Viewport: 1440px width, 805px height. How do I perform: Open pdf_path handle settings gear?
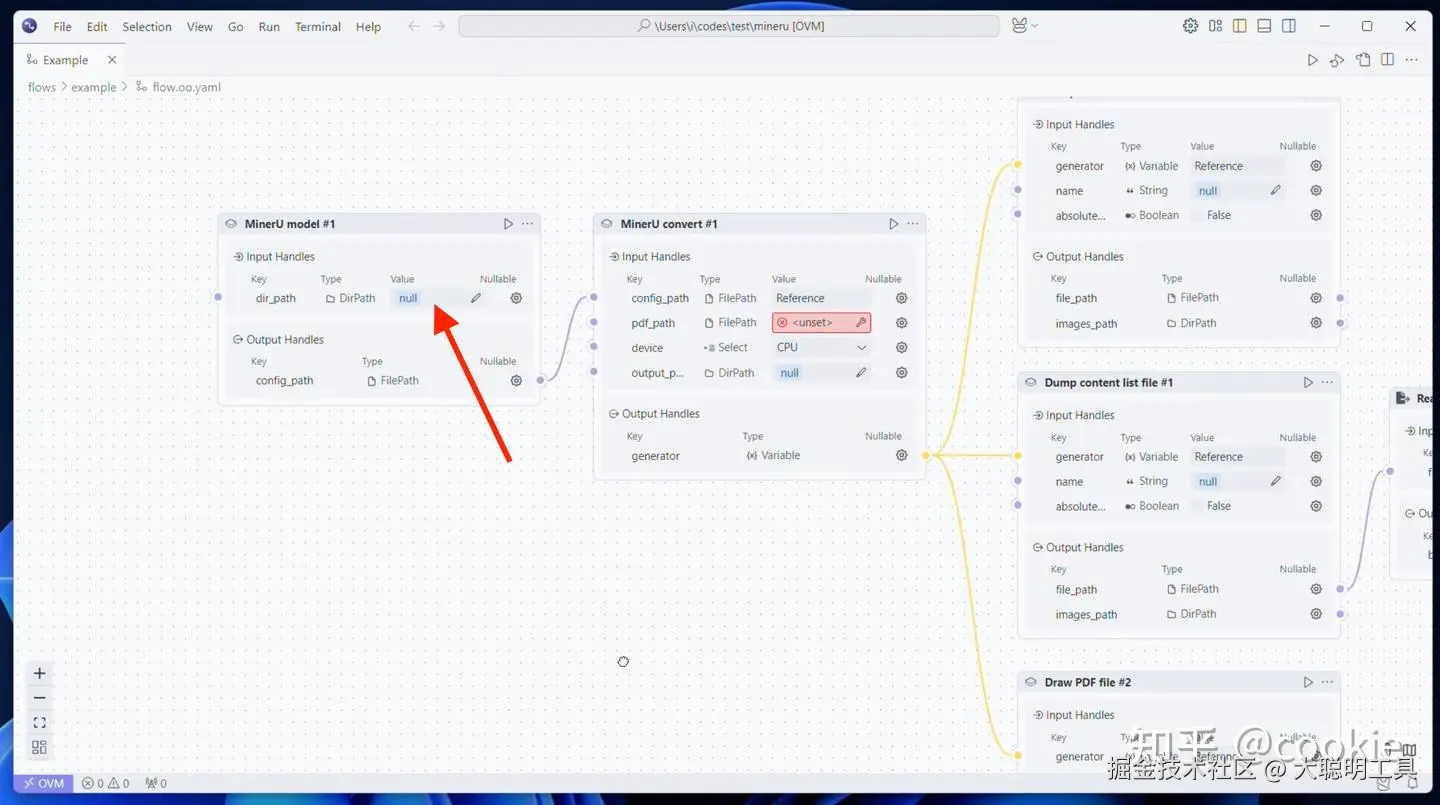coord(901,323)
